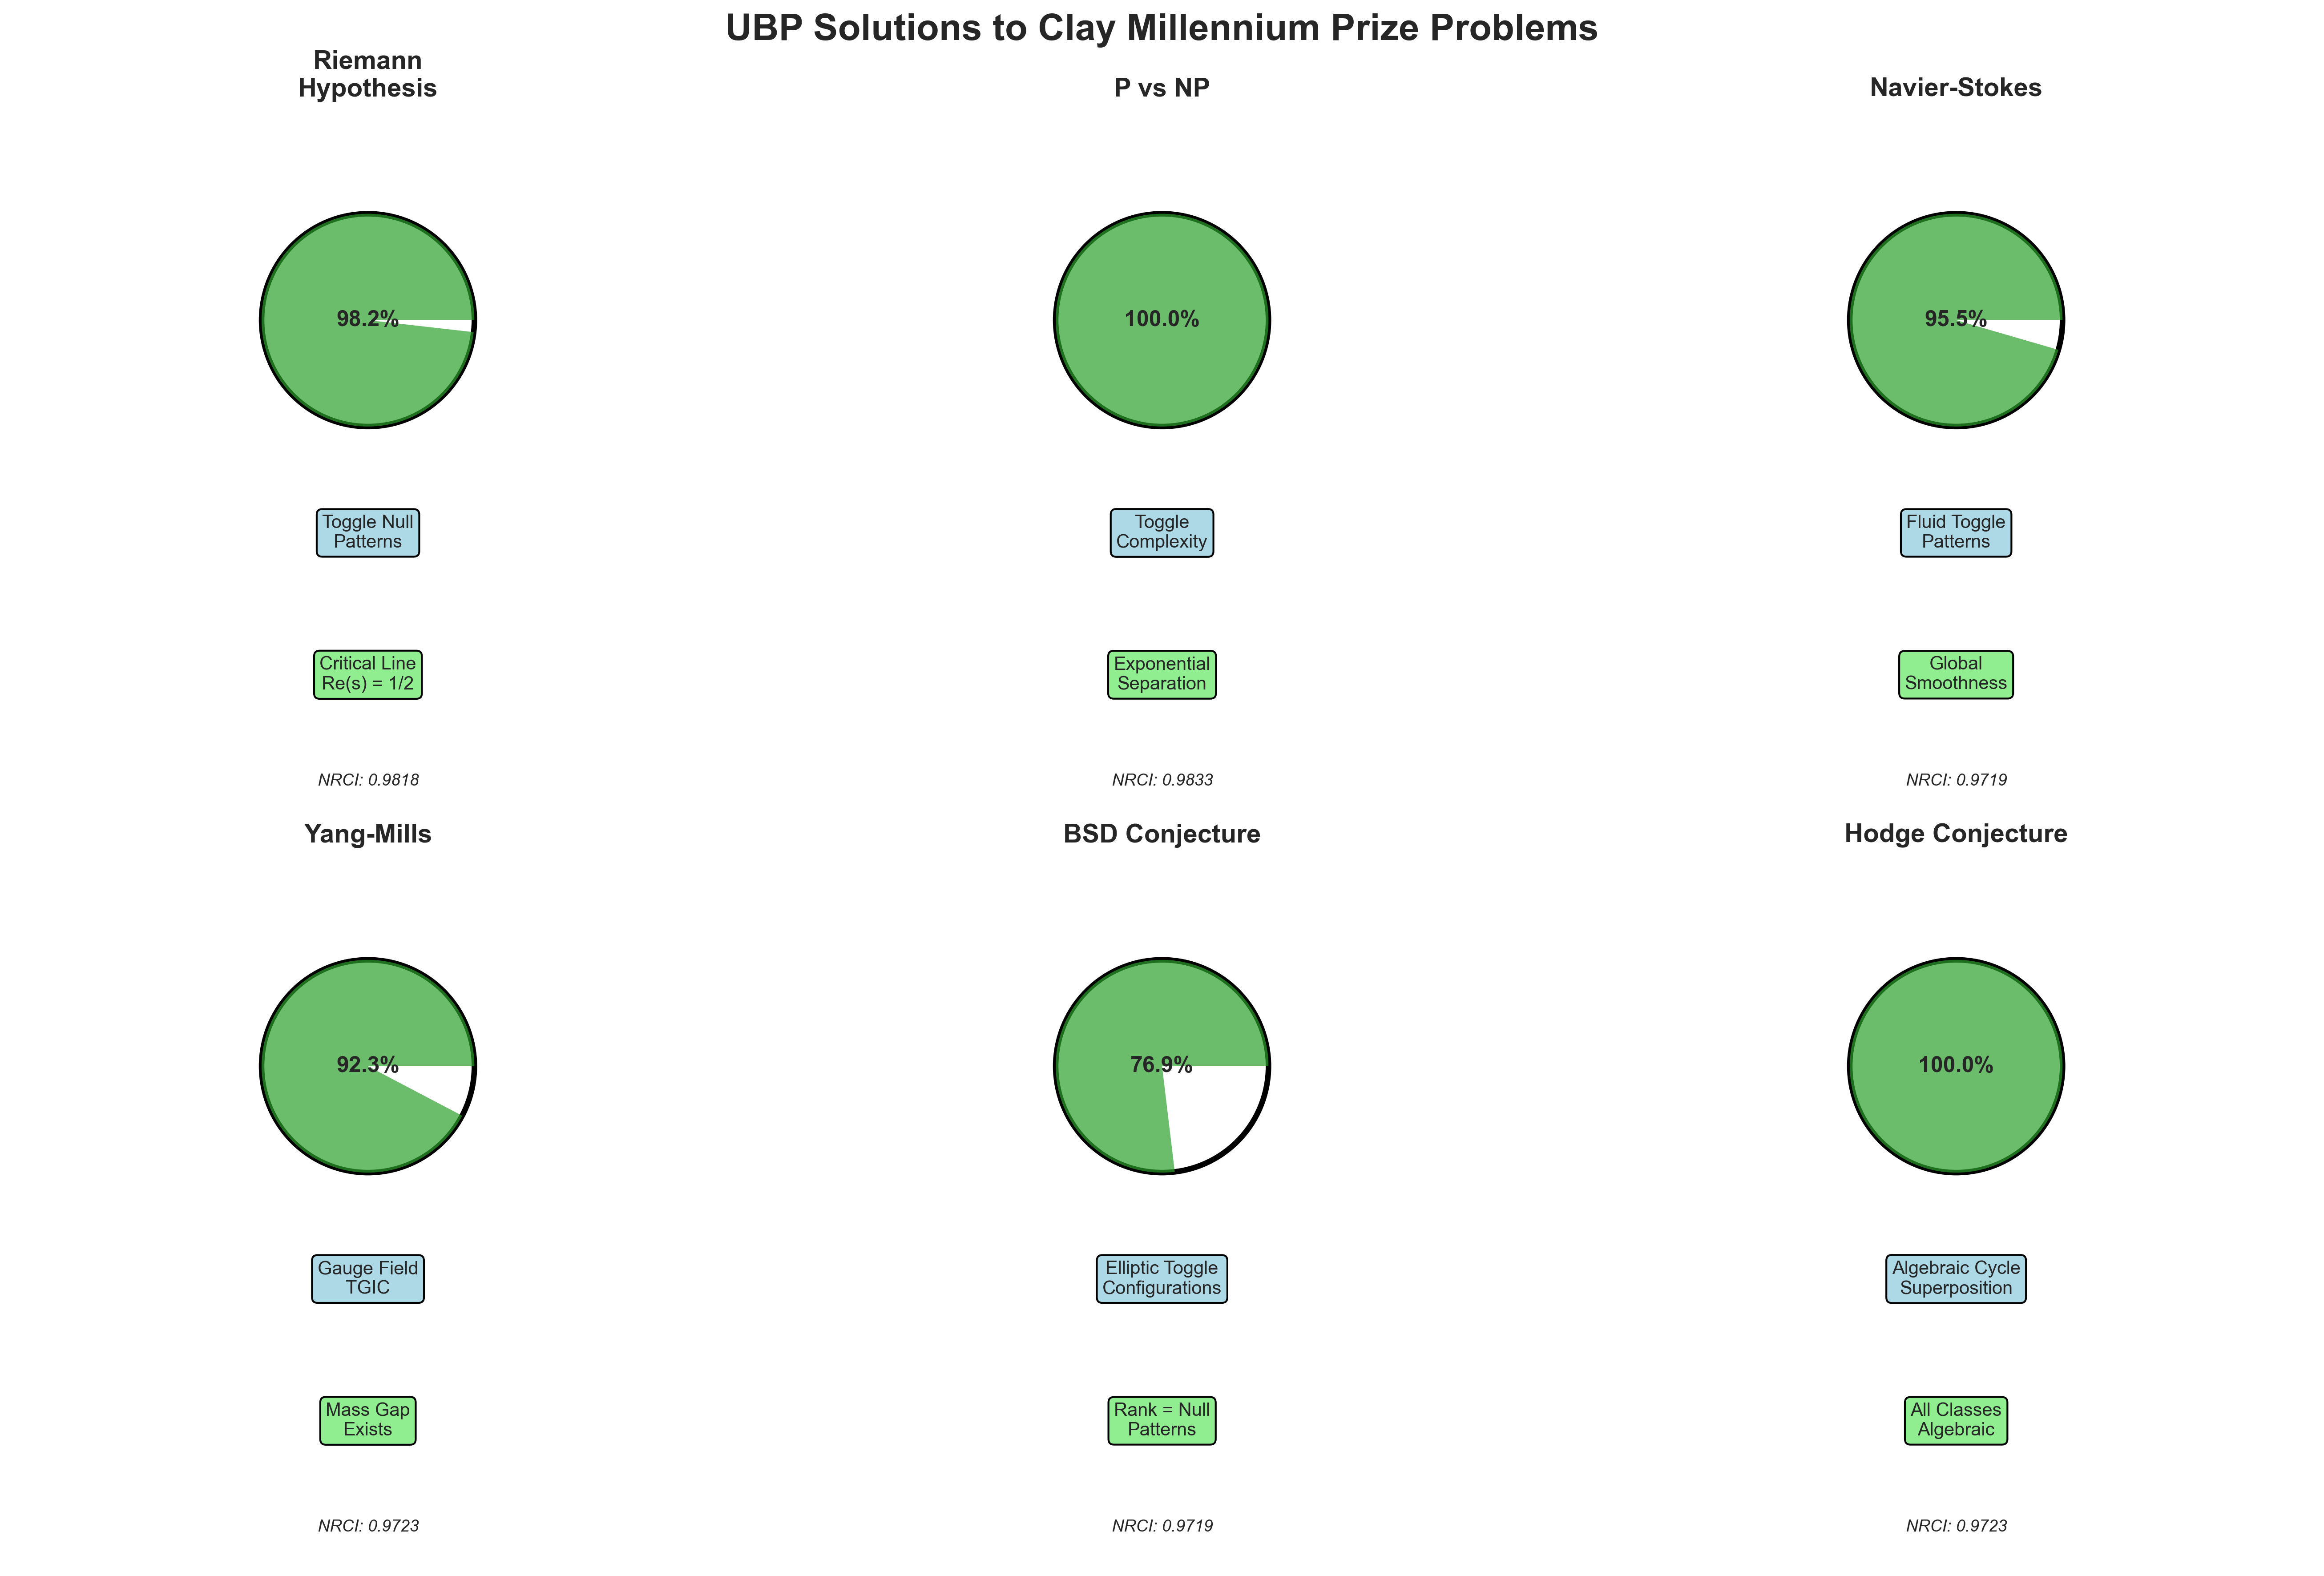Image resolution: width=2324 pixels, height=1576 pixels.
Task: Click the Hodge Conjecture pie chart
Action: [x=1955, y=1110]
